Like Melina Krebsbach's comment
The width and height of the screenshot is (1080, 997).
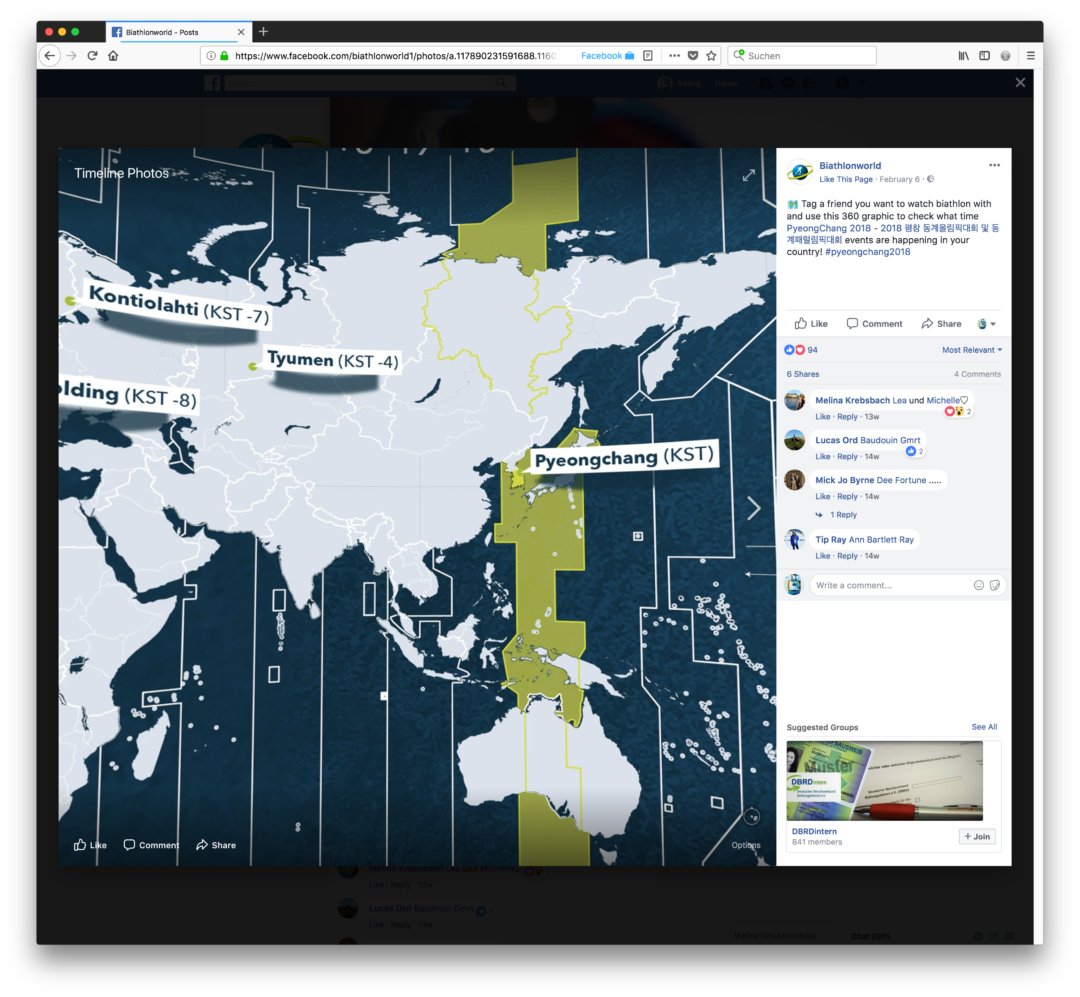click(x=822, y=417)
